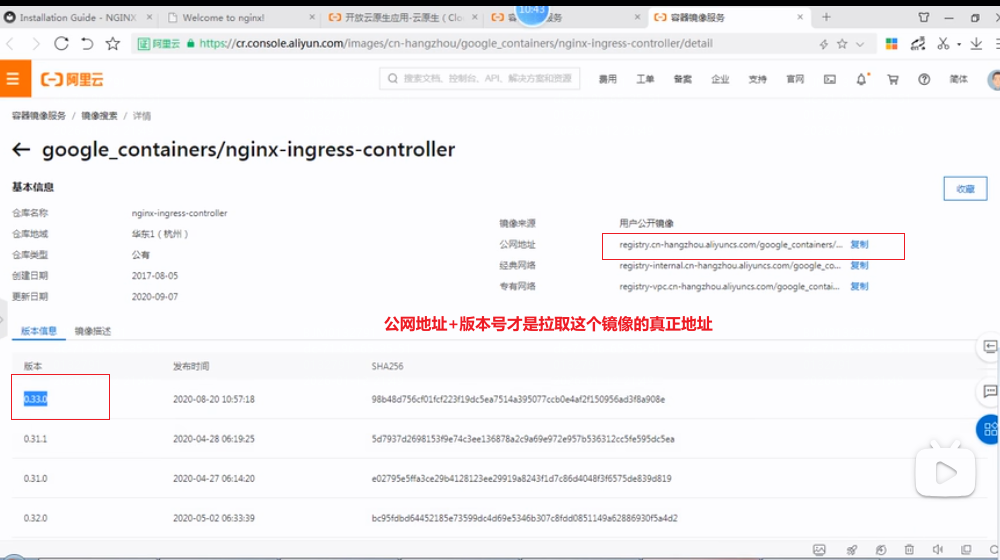Click the lightning speed-mode icon in address bar
This screenshot has width=1000, height=560.
(x=823, y=44)
